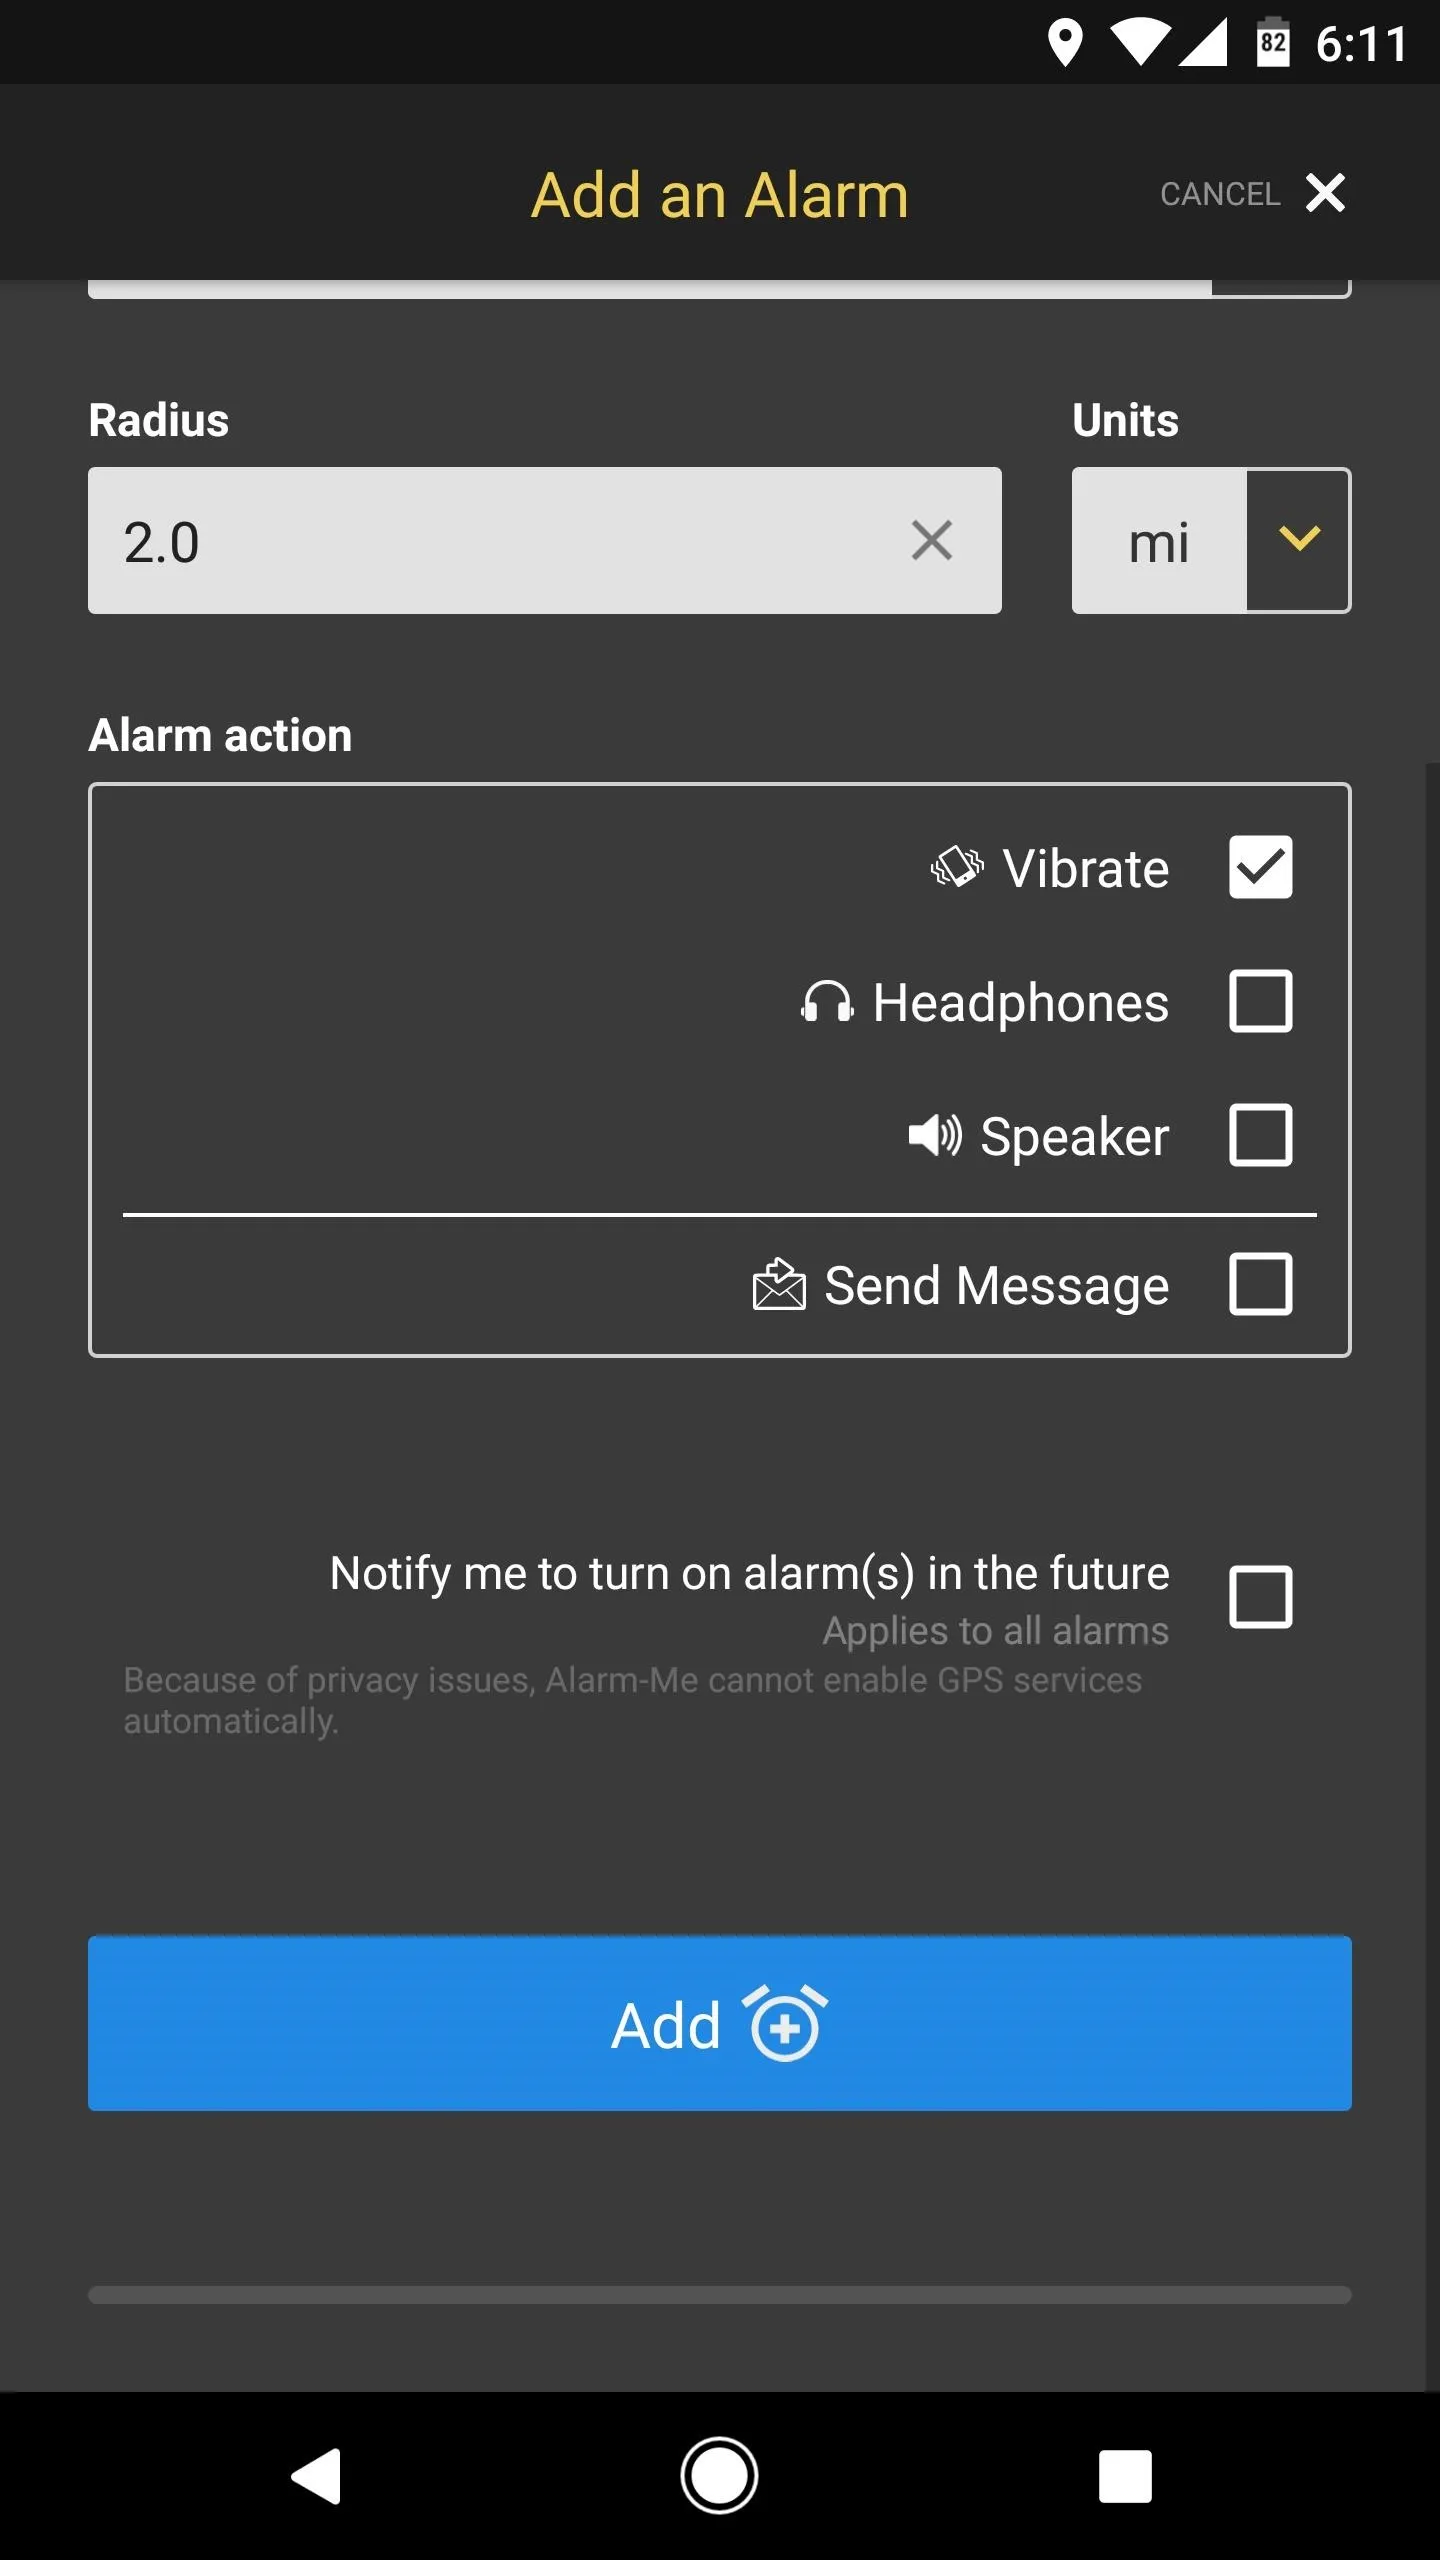Screen dimensions: 1440x2560
Task: Click the Vibrate phone icon
Action: point(957,867)
